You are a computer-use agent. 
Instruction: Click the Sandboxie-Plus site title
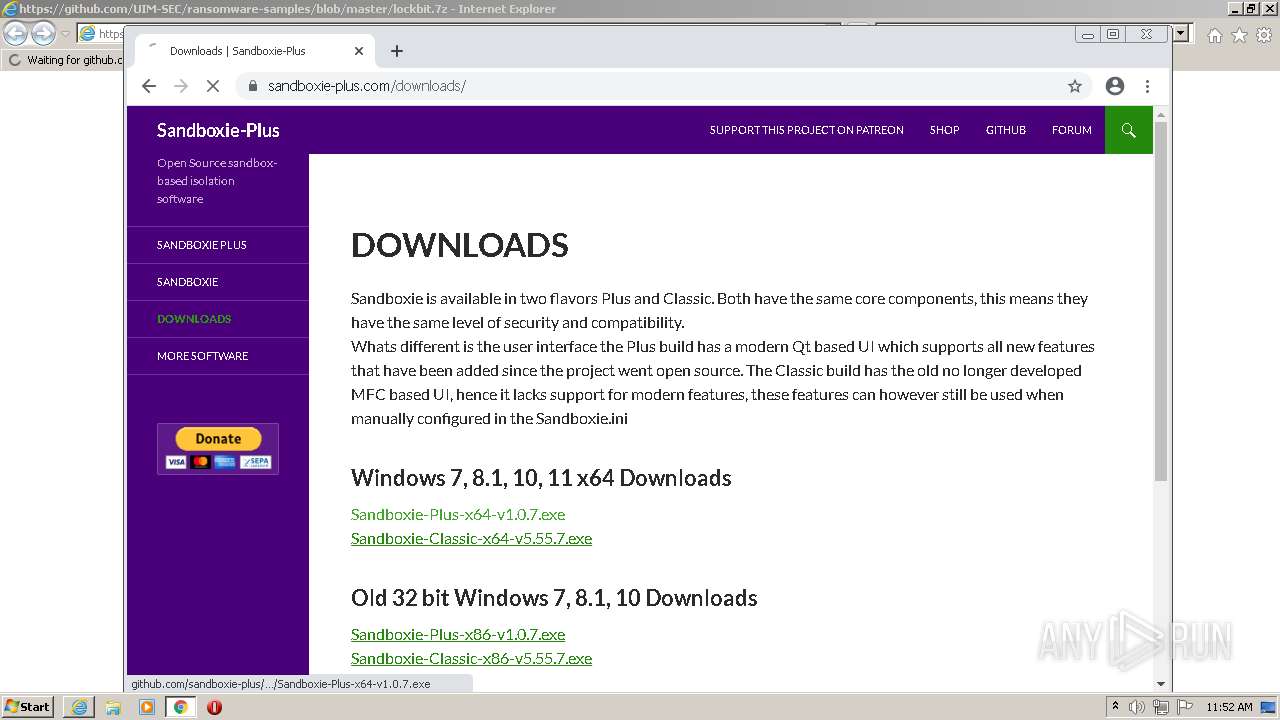pos(218,130)
